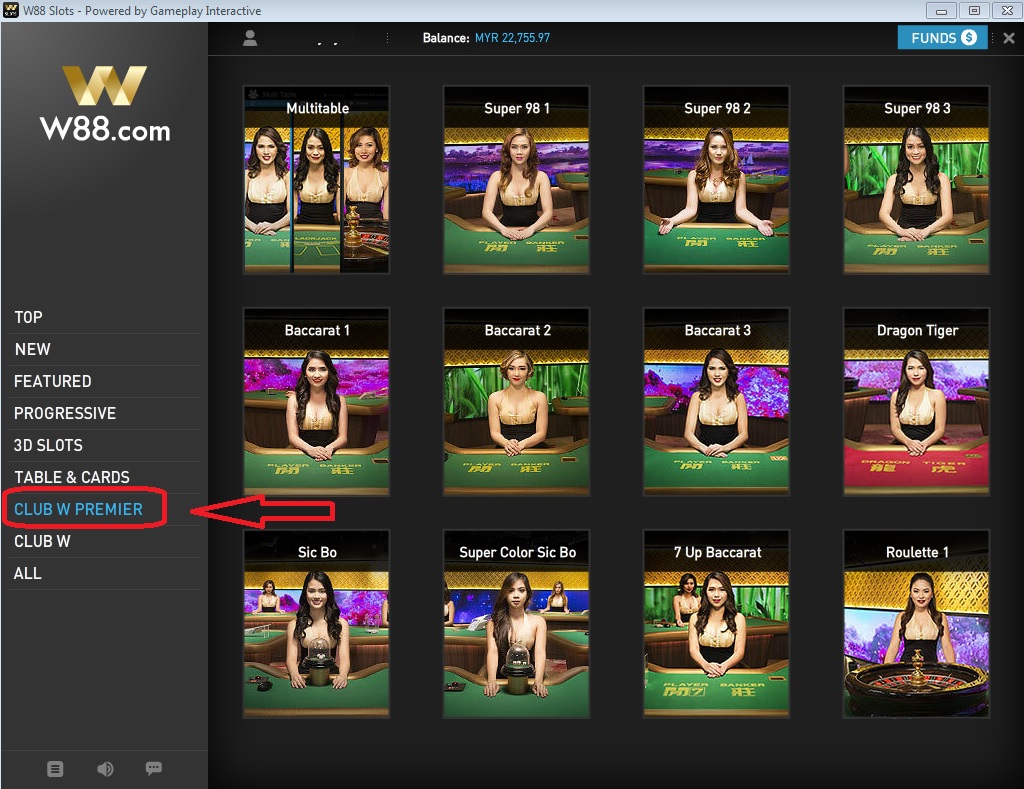Select CLUB W PREMIER category
This screenshot has height=789, width=1024.
tap(78, 509)
